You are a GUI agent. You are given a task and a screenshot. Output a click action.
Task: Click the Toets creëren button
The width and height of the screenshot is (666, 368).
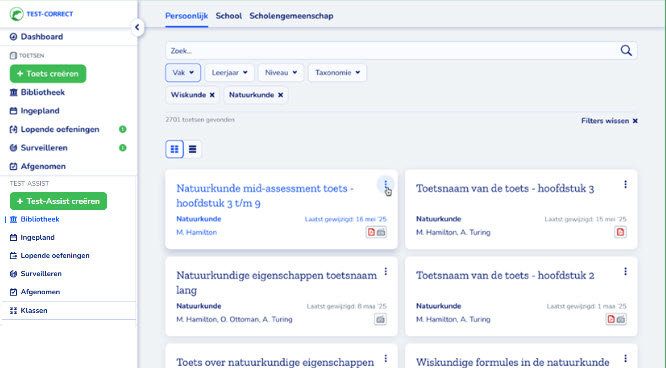[48, 74]
